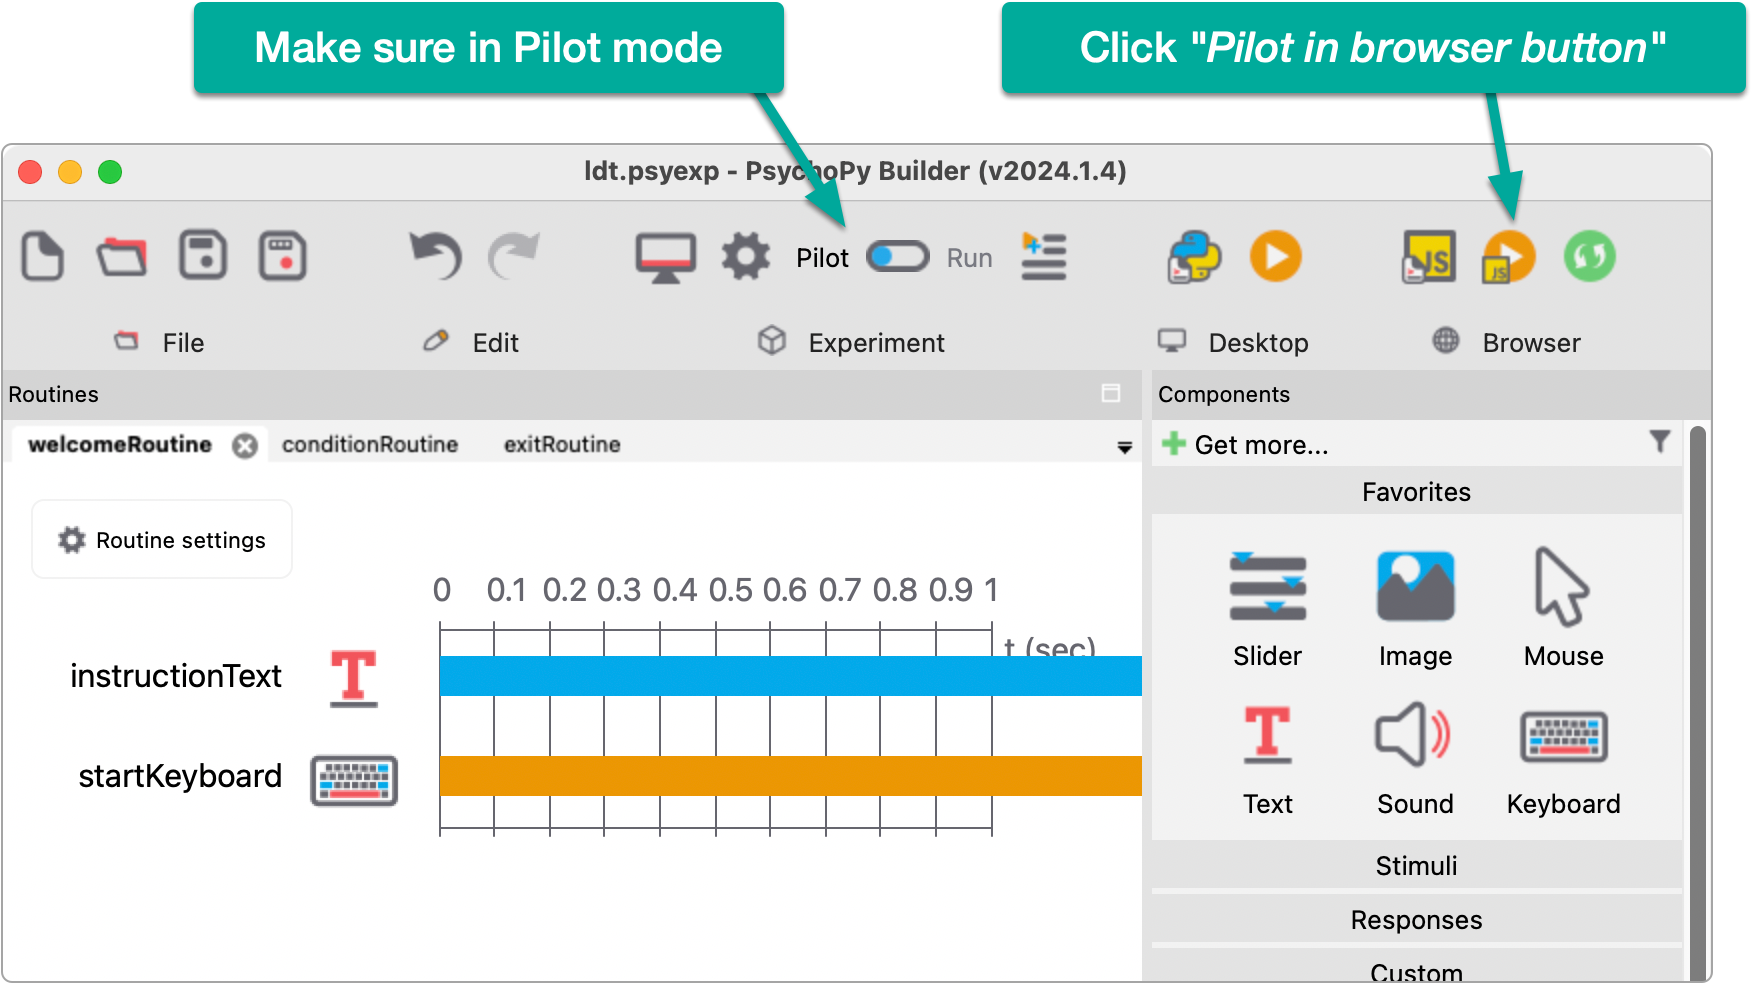This screenshot has width=1752, height=984.
Task: Switch to the exitRoutine tab
Action: click(x=562, y=444)
